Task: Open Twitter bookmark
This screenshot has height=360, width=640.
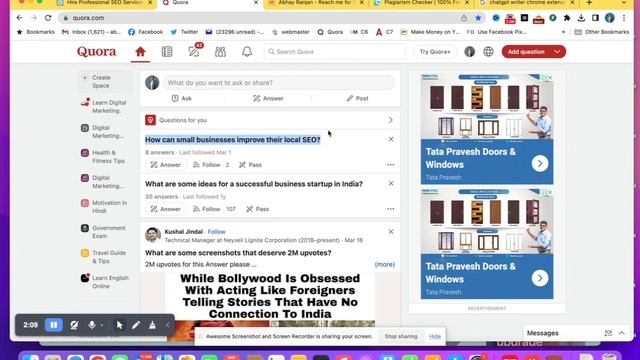Action: [x=184, y=32]
